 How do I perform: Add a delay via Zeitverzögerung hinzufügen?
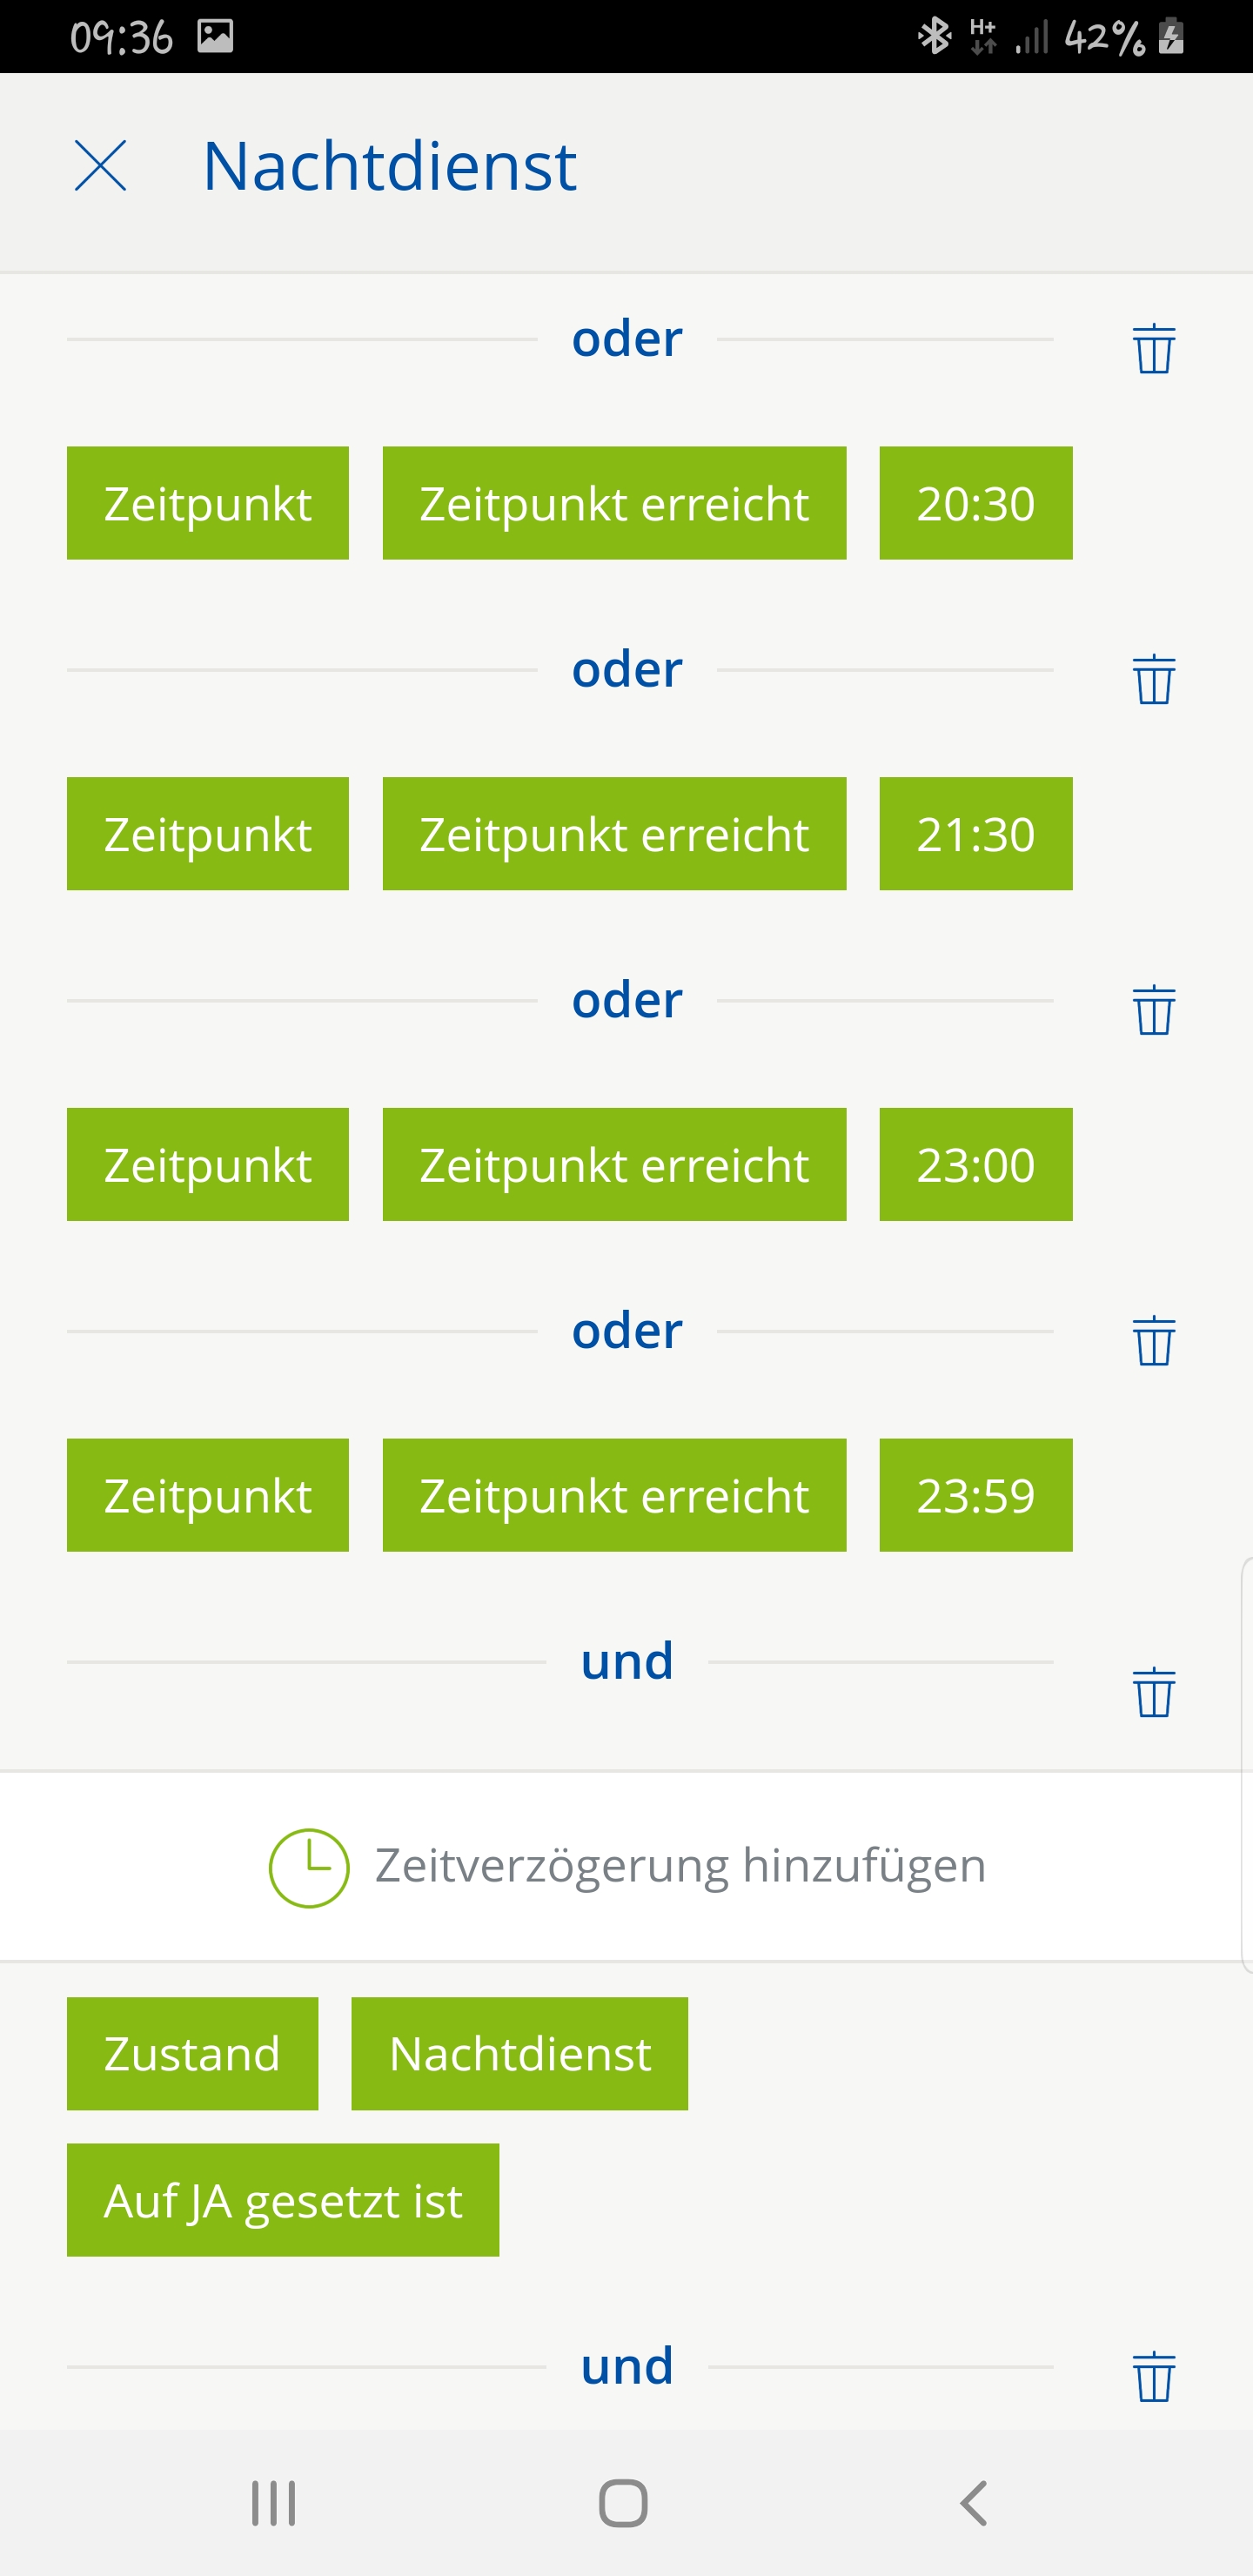(x=680, y=1866)
